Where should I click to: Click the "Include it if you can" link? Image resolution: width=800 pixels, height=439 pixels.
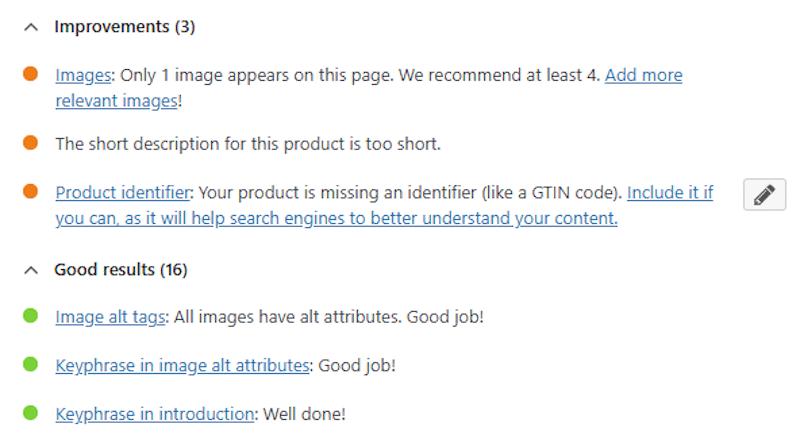670,193
